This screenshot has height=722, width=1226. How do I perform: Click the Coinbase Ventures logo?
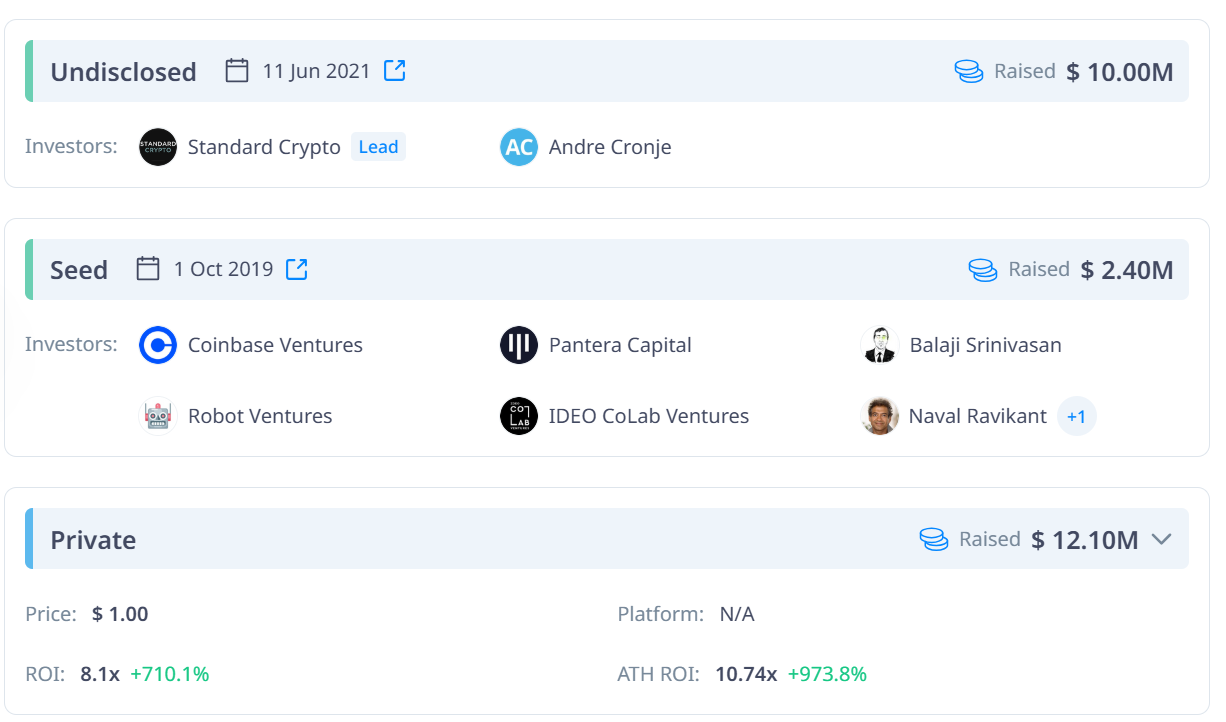click(157, 344)
